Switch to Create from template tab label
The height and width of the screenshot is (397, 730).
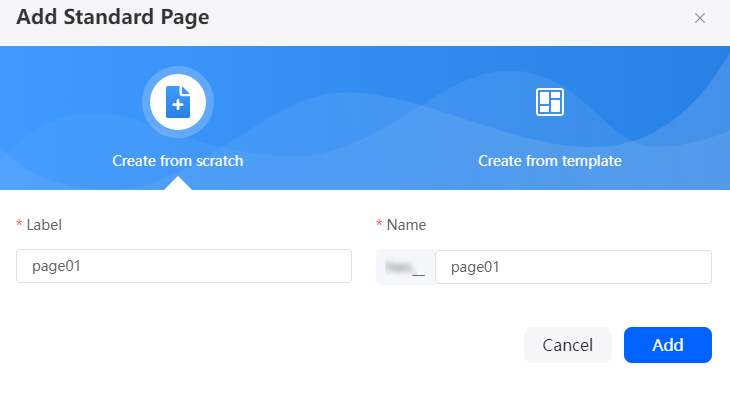550,161
